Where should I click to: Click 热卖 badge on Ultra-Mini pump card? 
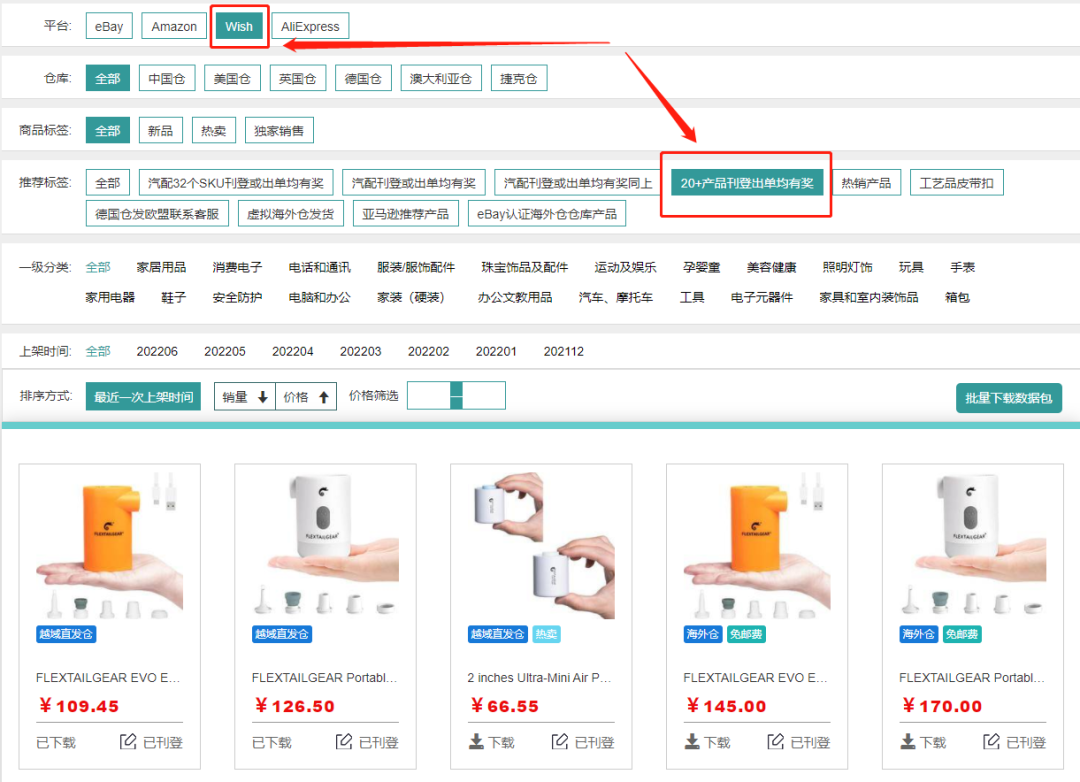547,634
